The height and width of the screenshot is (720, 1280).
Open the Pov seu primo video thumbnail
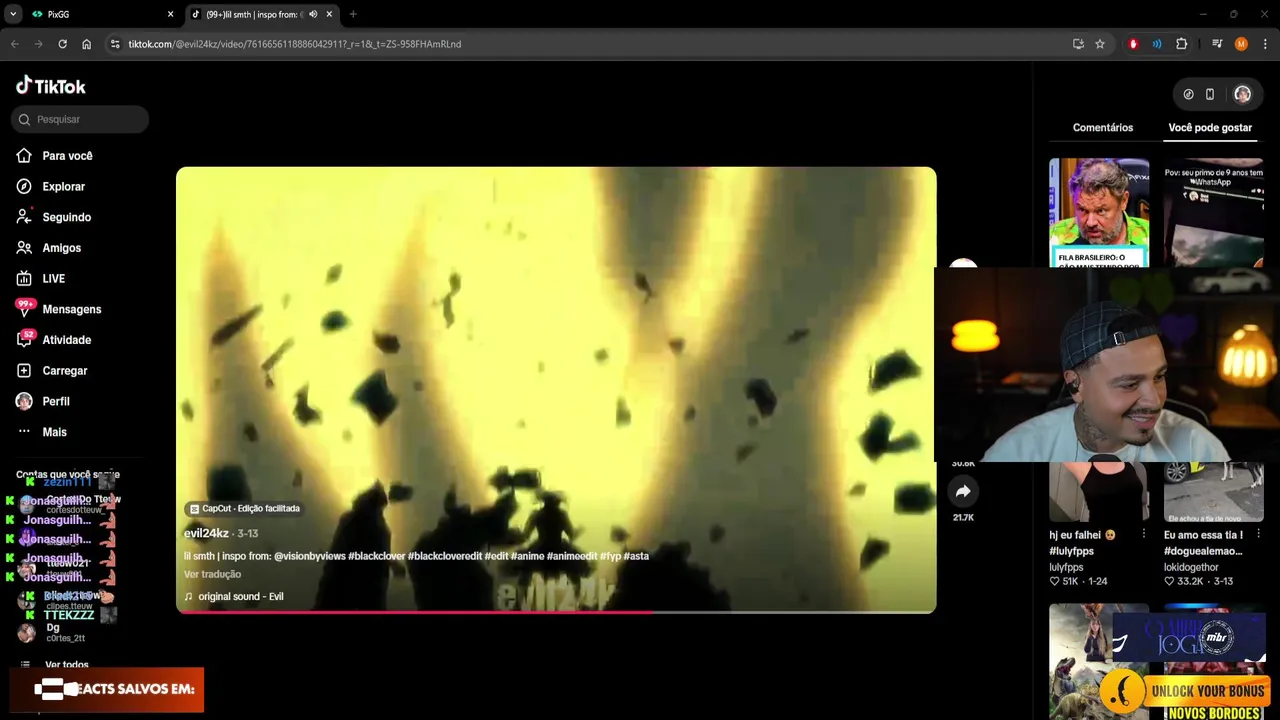pos(1213,212)
